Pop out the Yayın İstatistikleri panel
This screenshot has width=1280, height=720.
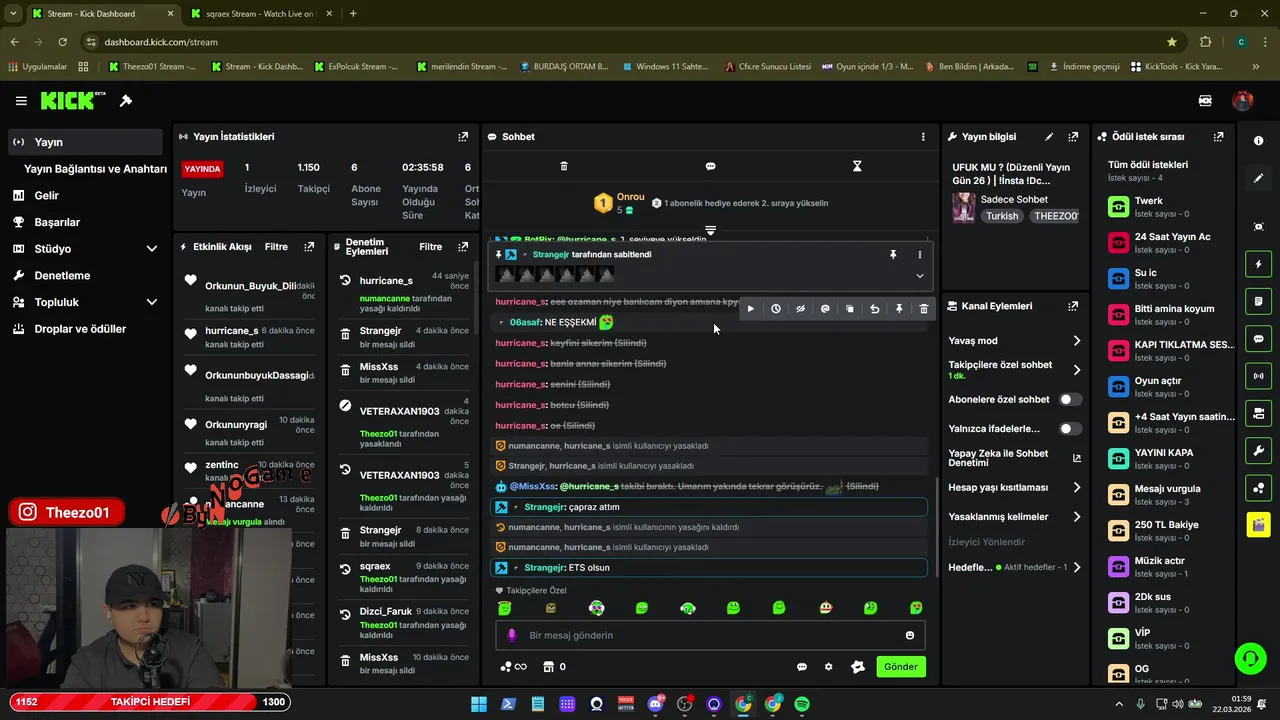463,137
